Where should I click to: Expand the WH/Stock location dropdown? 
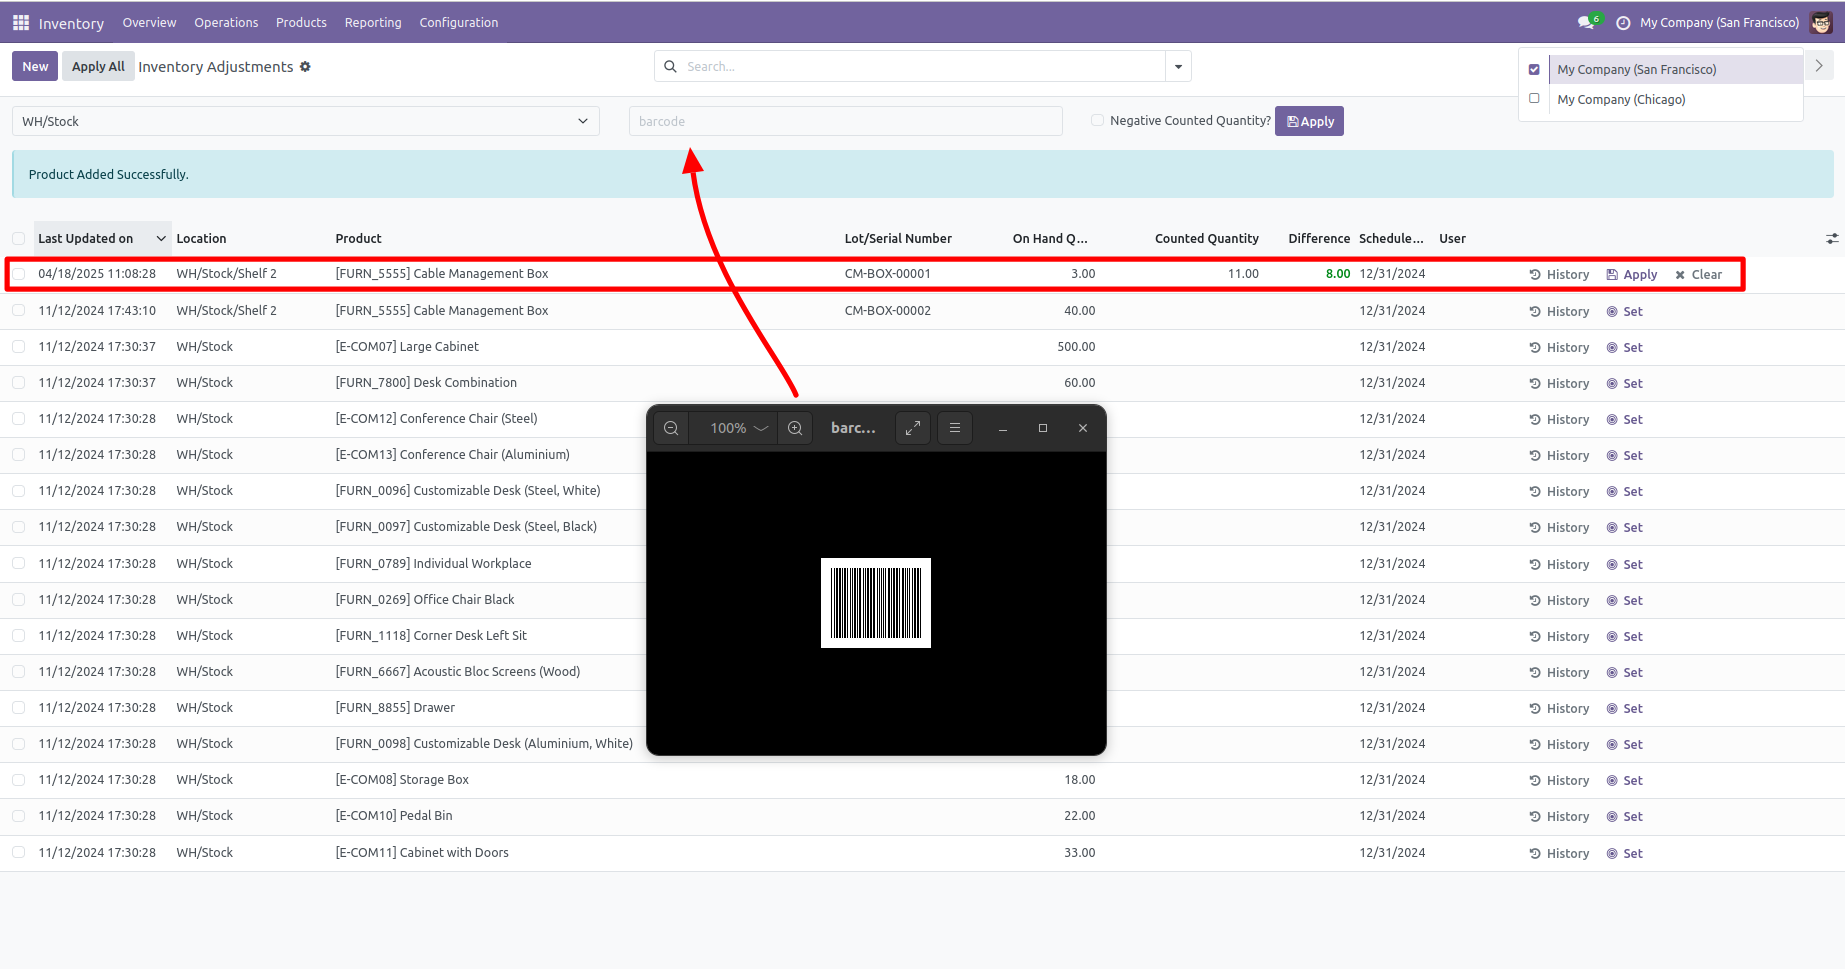[305, 121]
